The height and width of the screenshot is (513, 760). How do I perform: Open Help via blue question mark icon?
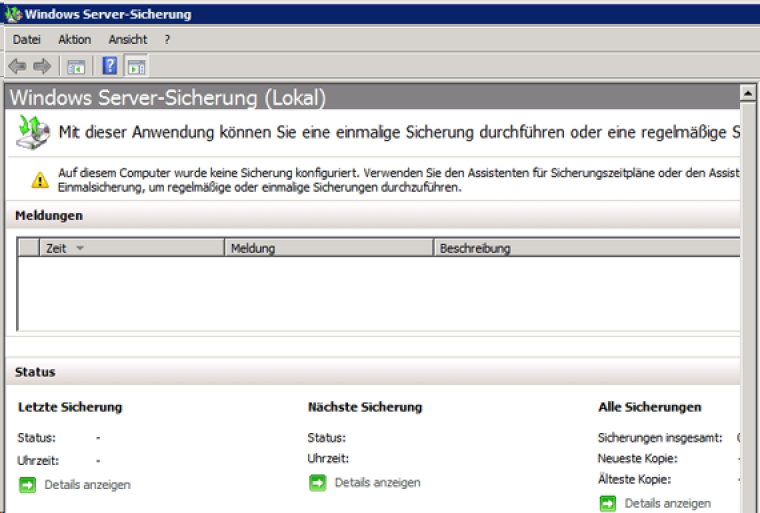tap(110, 66)
